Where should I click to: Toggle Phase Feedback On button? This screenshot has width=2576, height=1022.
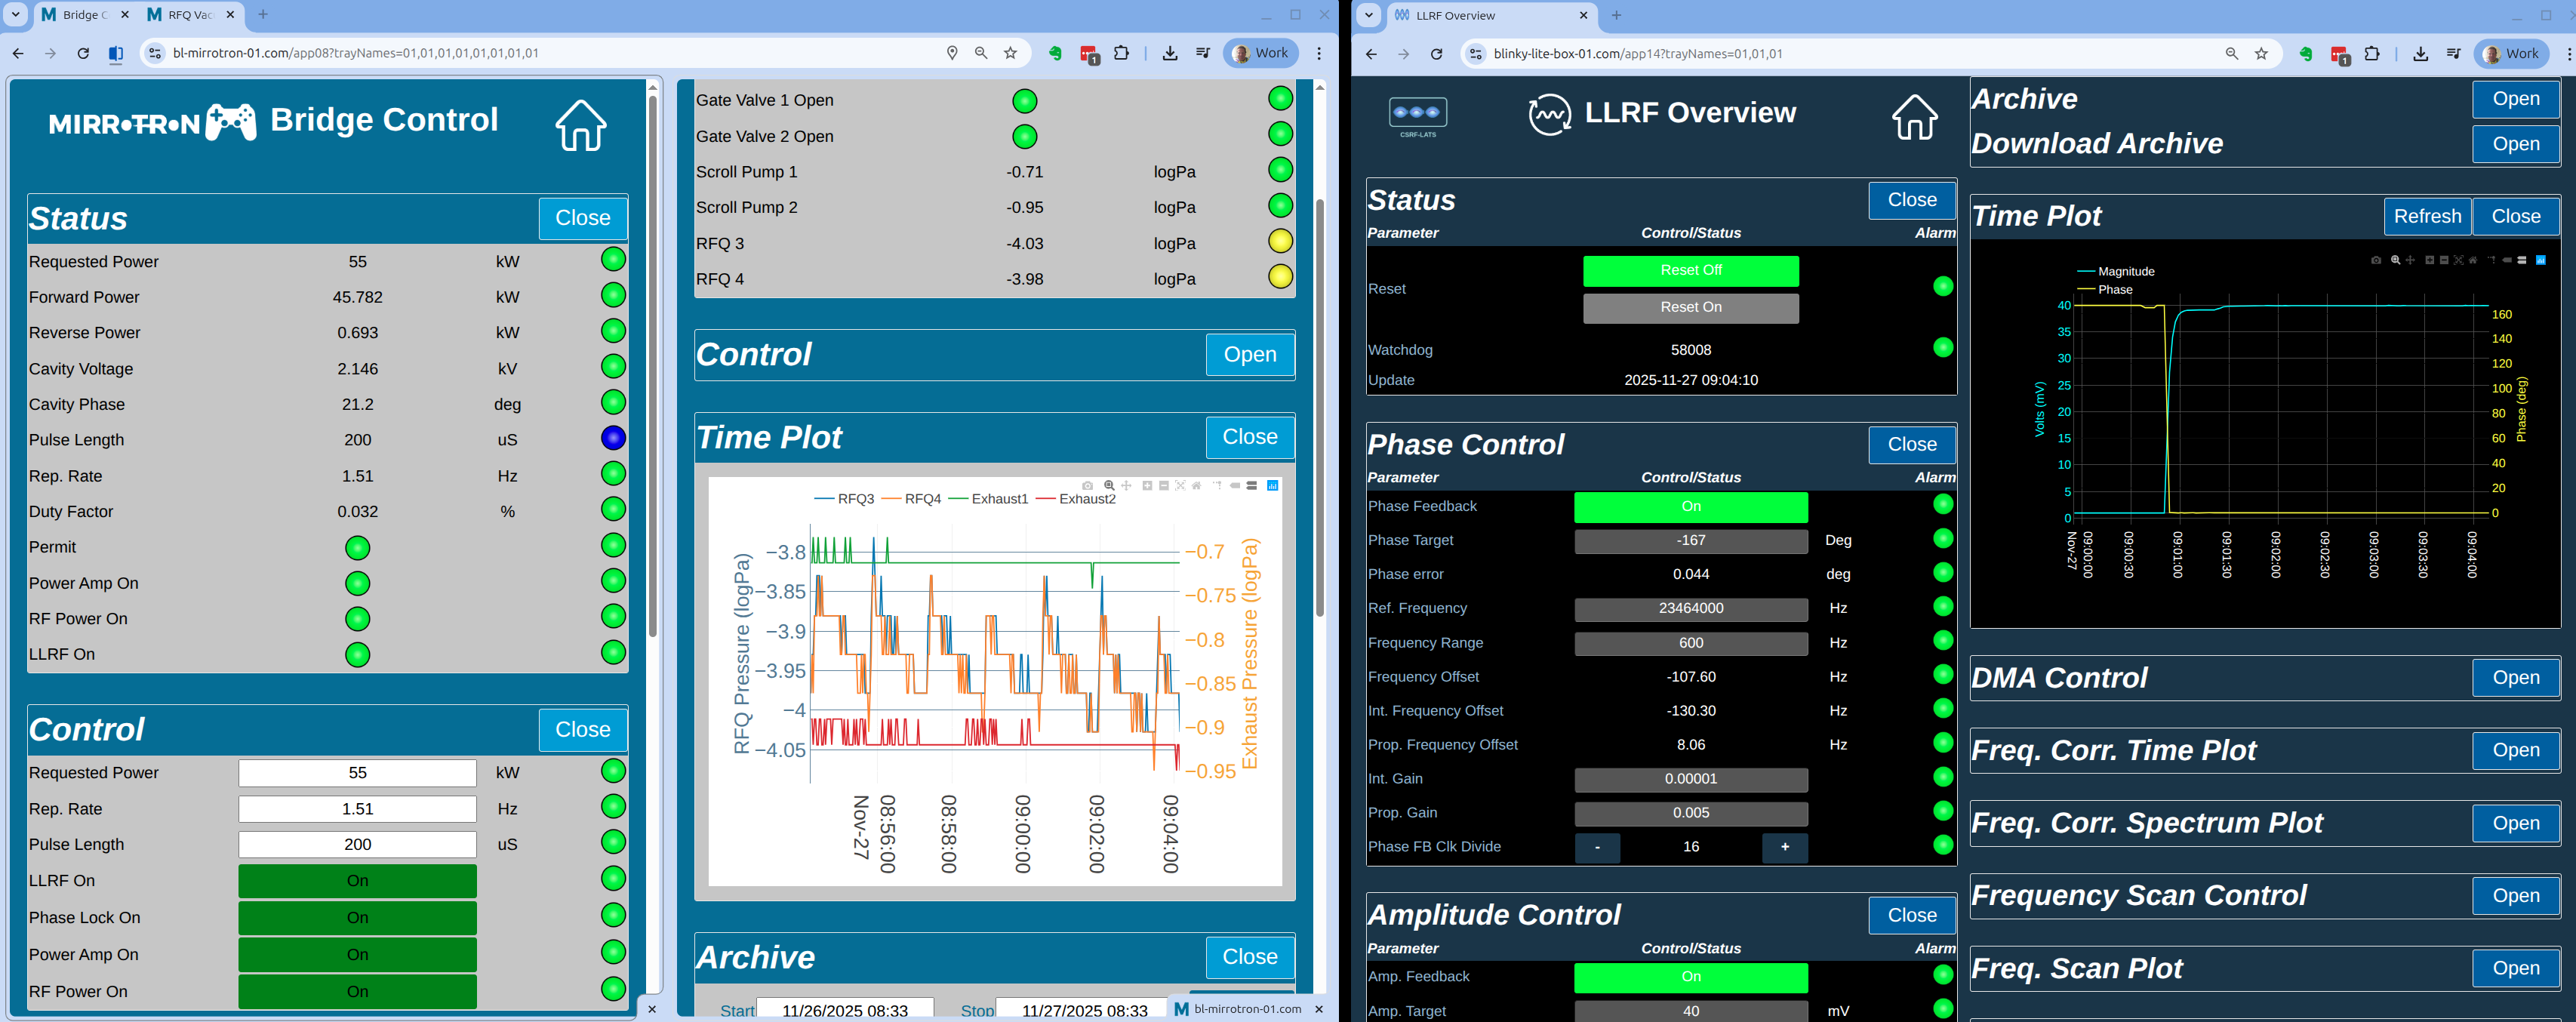coord(1690,507)
